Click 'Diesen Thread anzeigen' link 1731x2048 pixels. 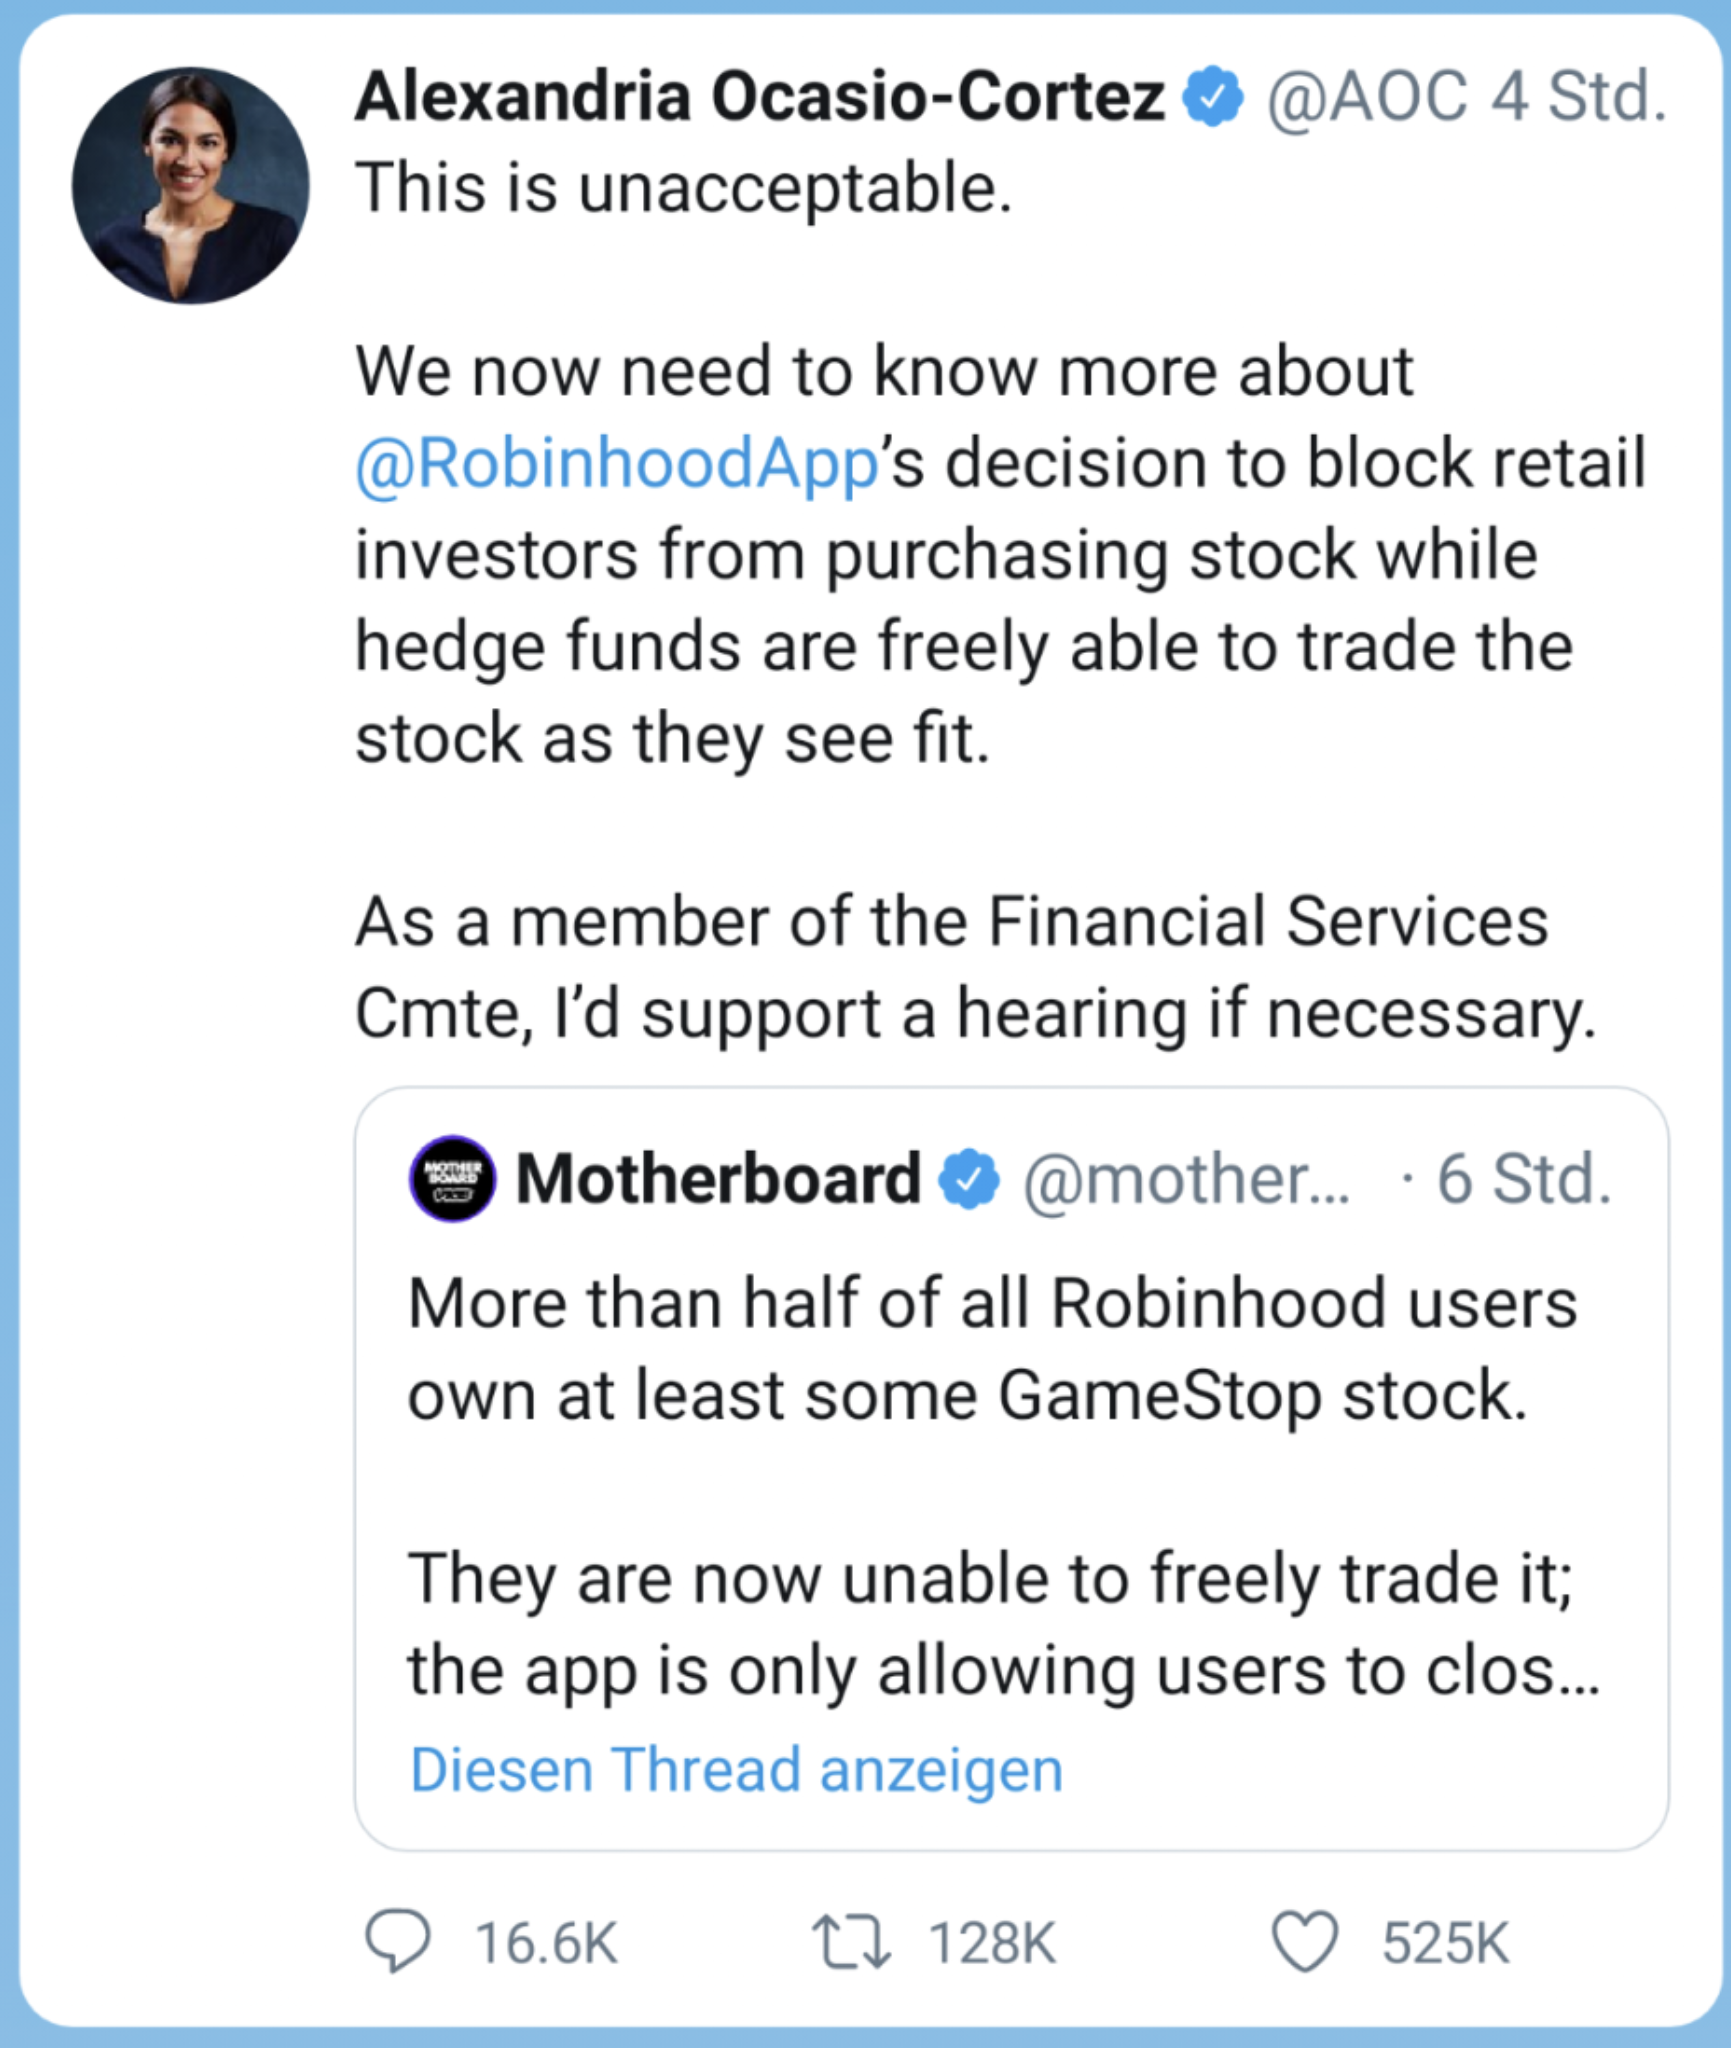(x=736, y=1769)
